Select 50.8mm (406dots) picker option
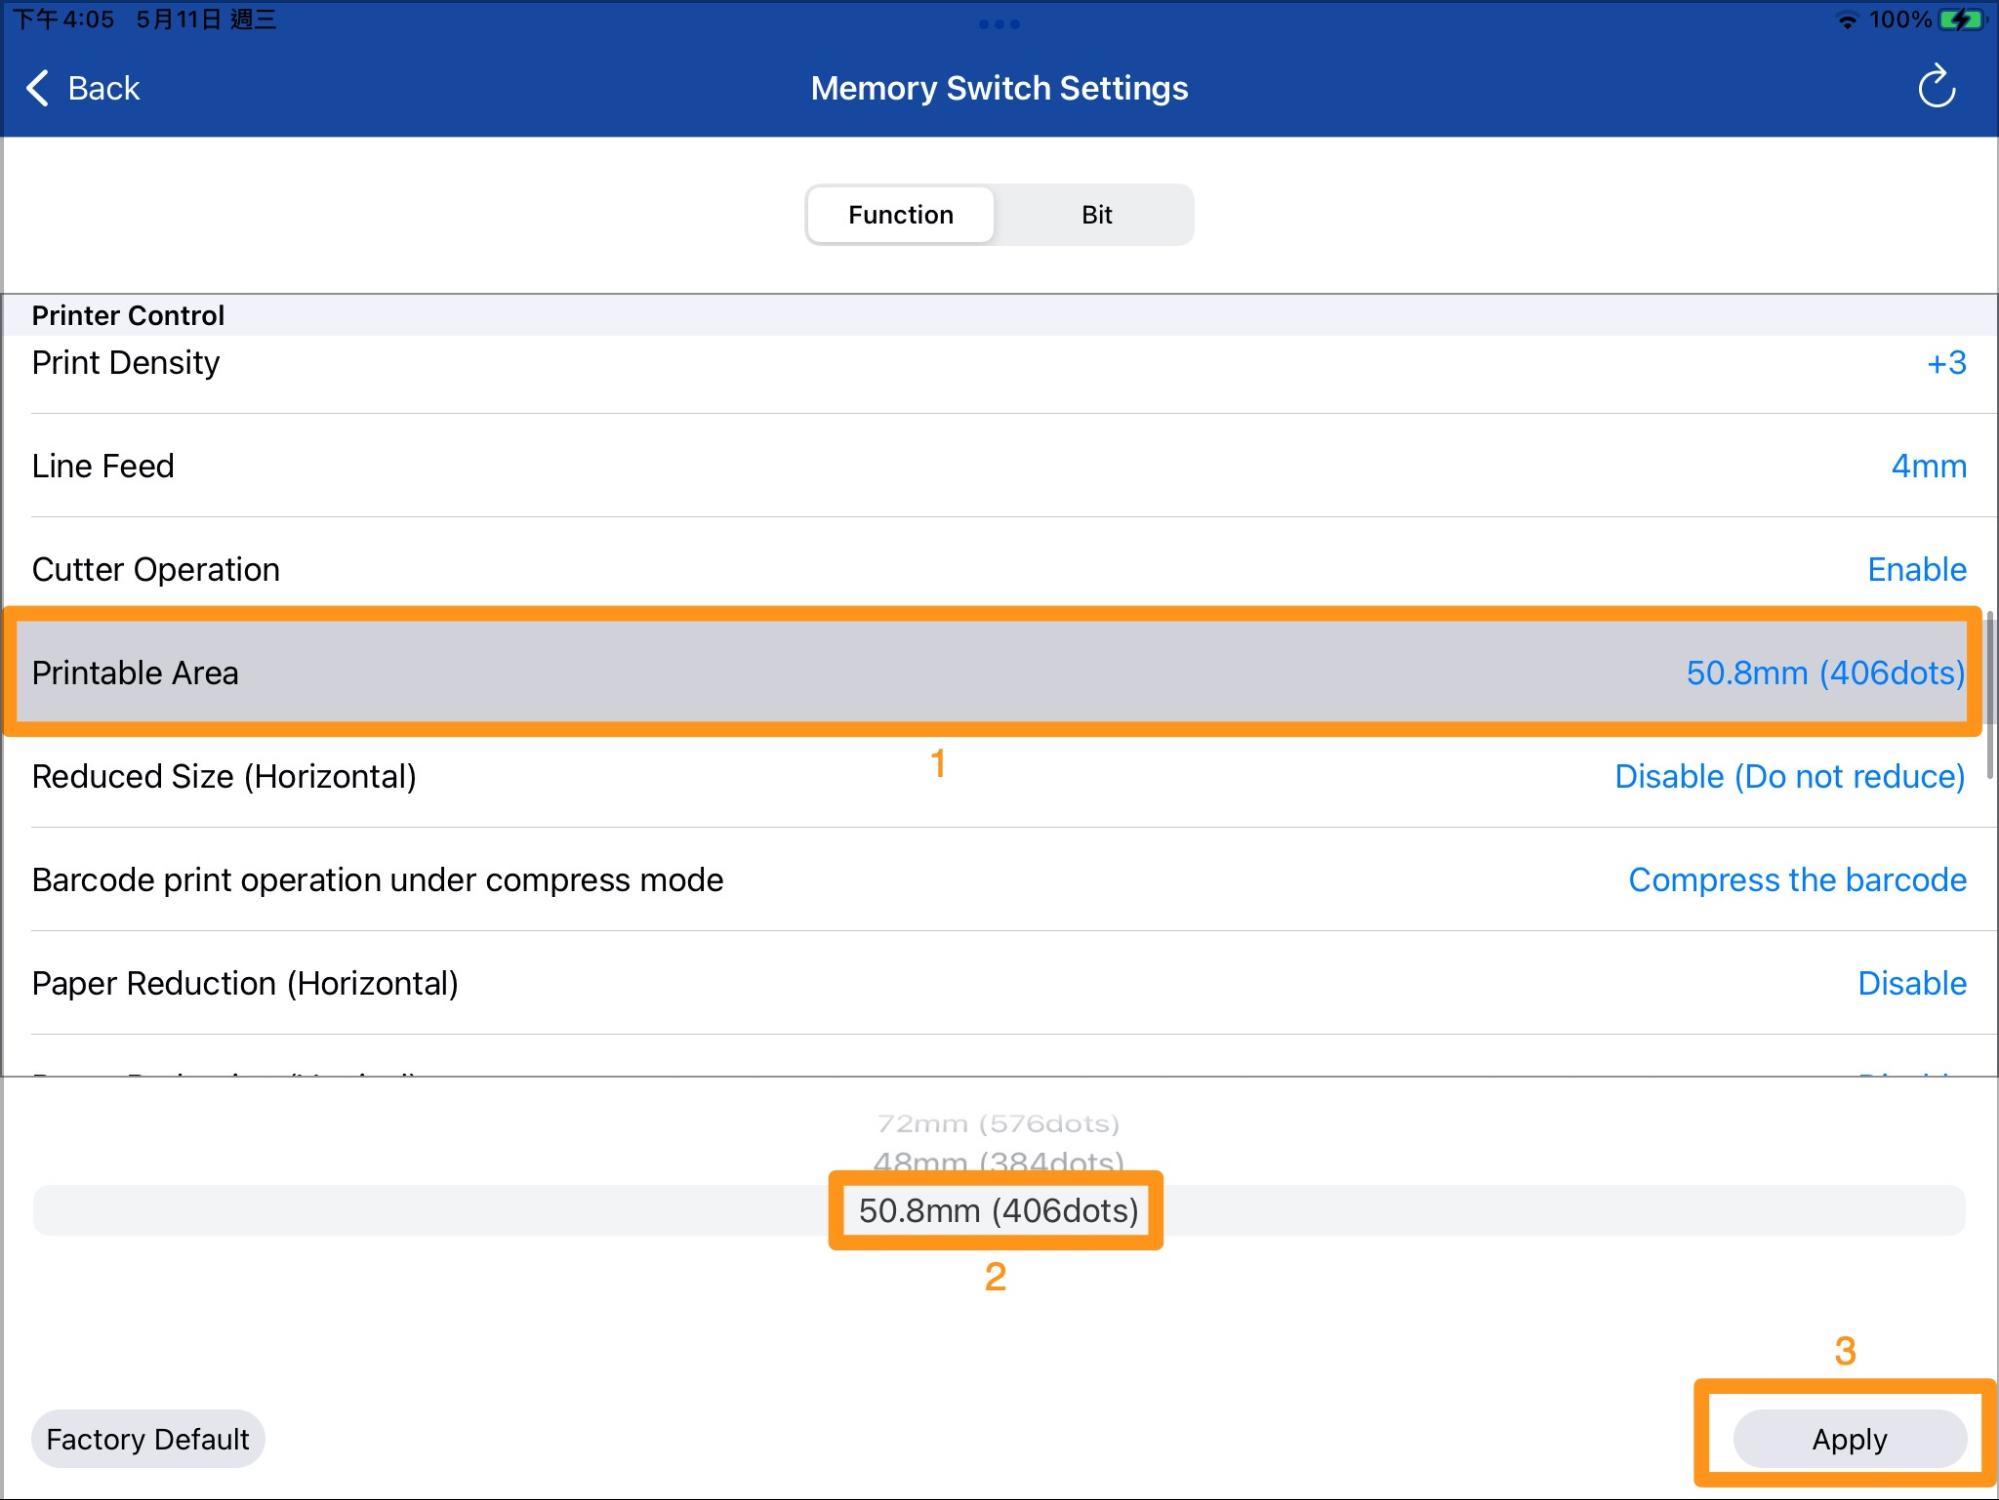Screen dimensions: 1999x1500 tap(998, 1211)
